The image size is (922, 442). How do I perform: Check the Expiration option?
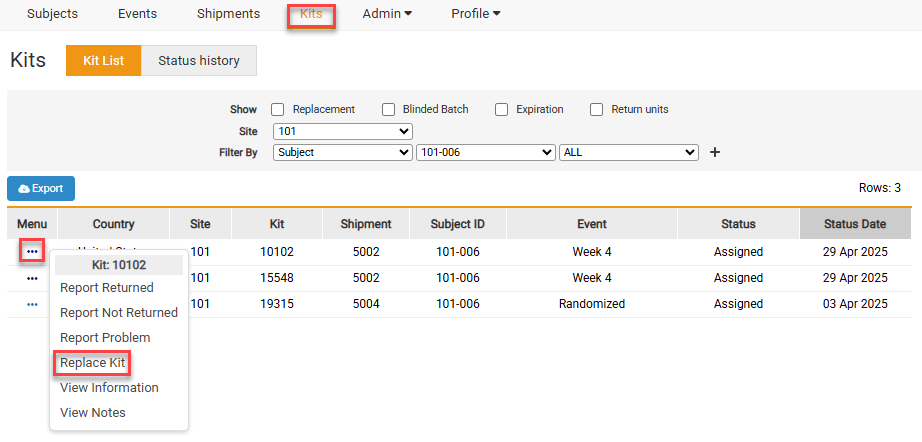tap(502, 110)
